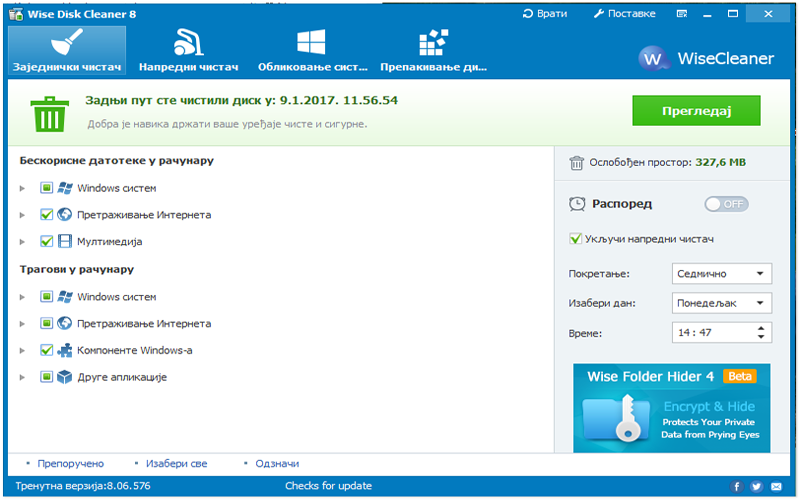The height and width of the screenshot is (500, 800).
Task: Uncheck the Мултимедија checkbox
Action: point(46,241)
